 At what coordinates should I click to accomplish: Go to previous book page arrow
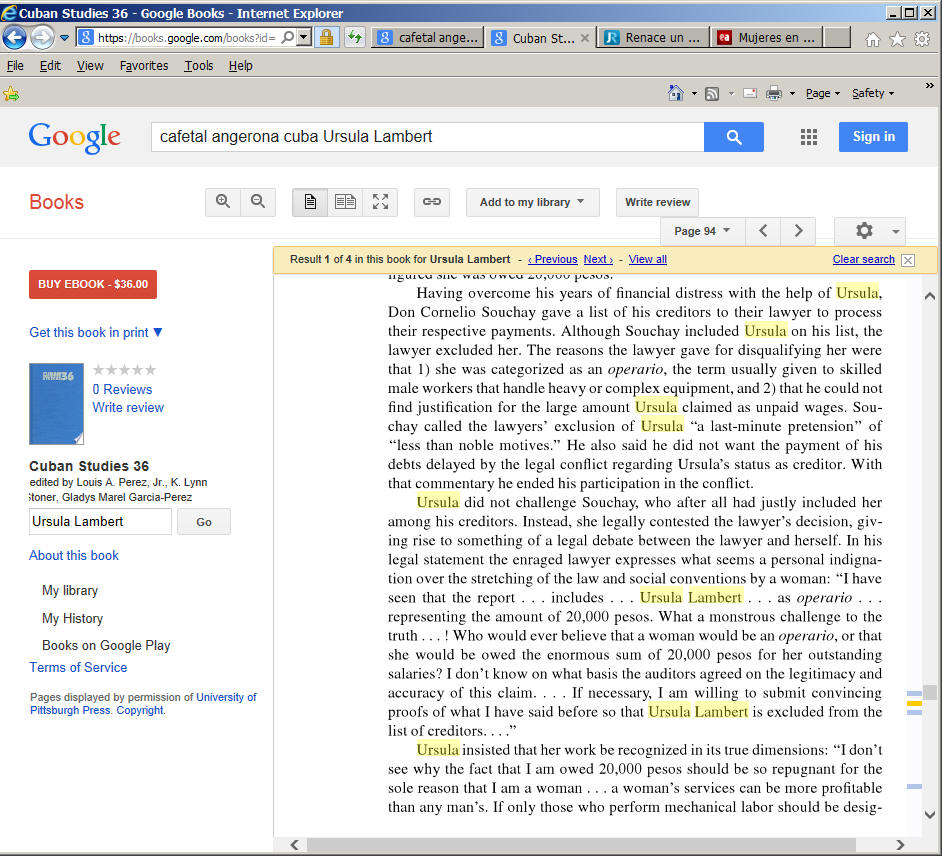click(x=763, y=231)
